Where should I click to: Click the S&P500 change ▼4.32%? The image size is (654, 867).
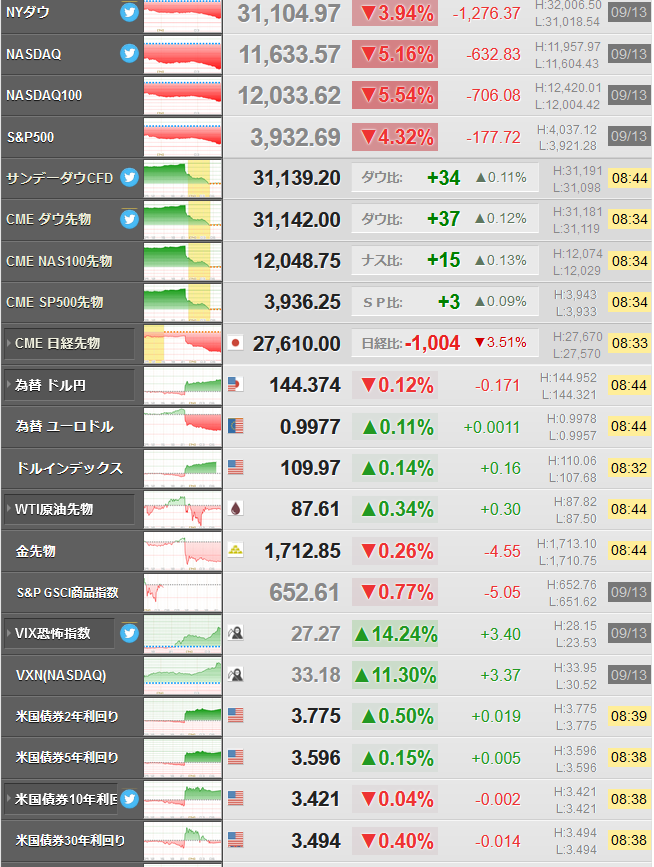coord(395,137)
